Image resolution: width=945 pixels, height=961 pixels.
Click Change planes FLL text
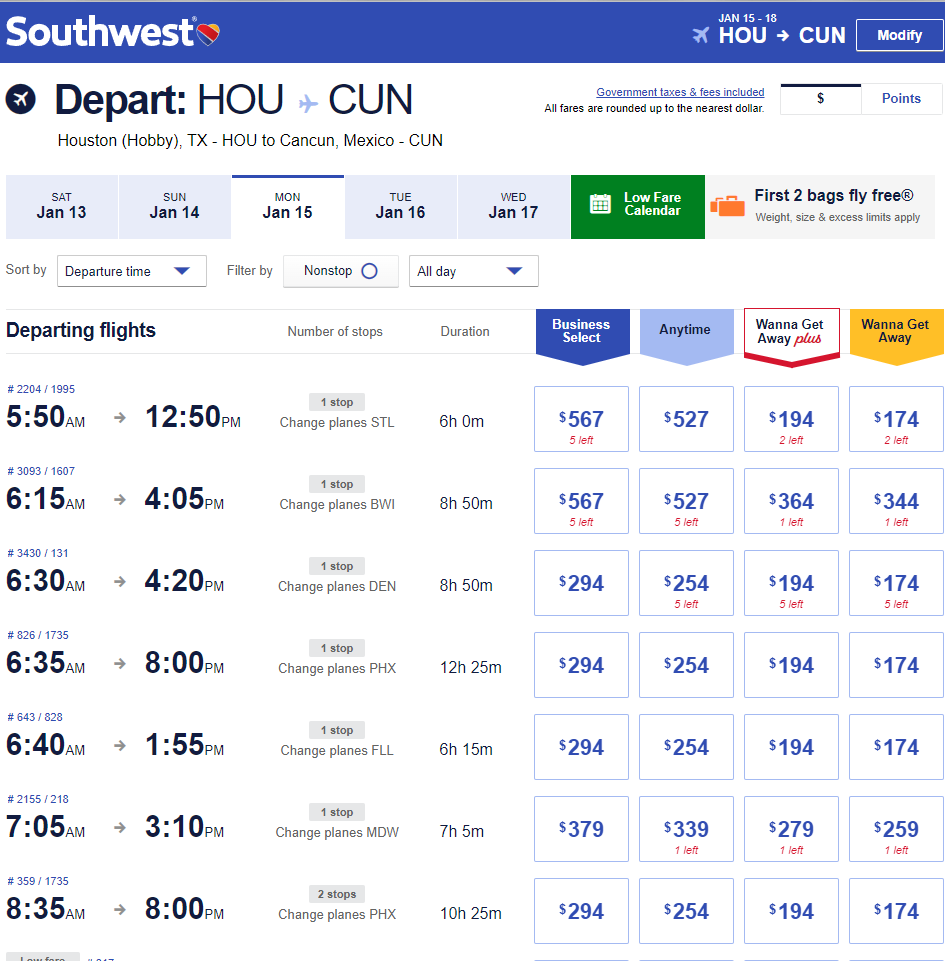coord(337,750)
